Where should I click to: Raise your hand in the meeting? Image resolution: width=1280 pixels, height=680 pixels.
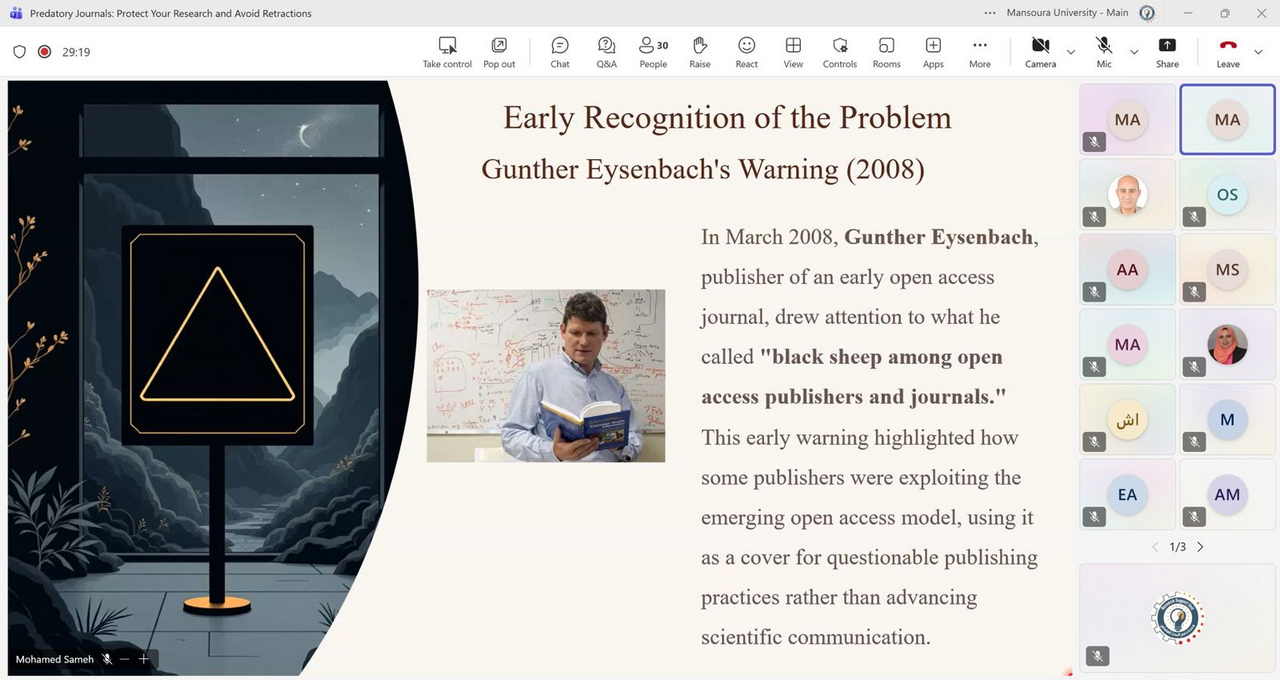tap(700, 52)
